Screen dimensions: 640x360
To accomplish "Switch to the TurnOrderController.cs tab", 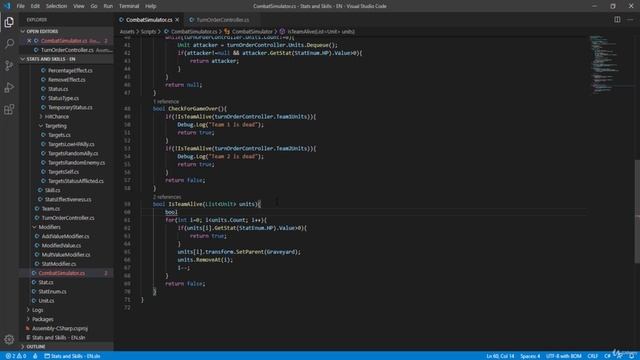I will (x=222, y=20).
